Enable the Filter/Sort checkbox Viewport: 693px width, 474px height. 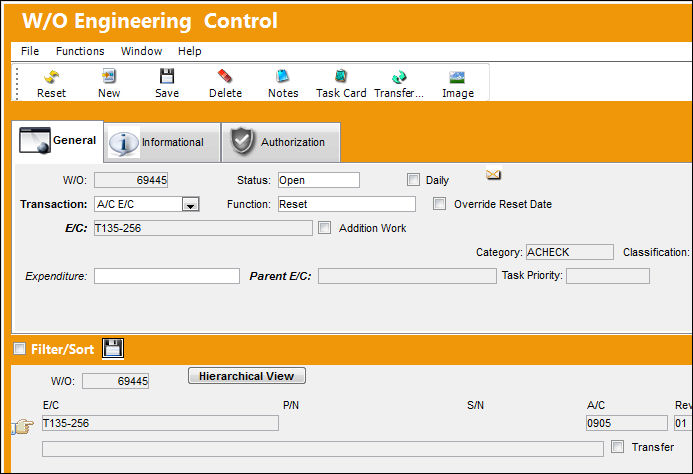click(x=19, y=348)
